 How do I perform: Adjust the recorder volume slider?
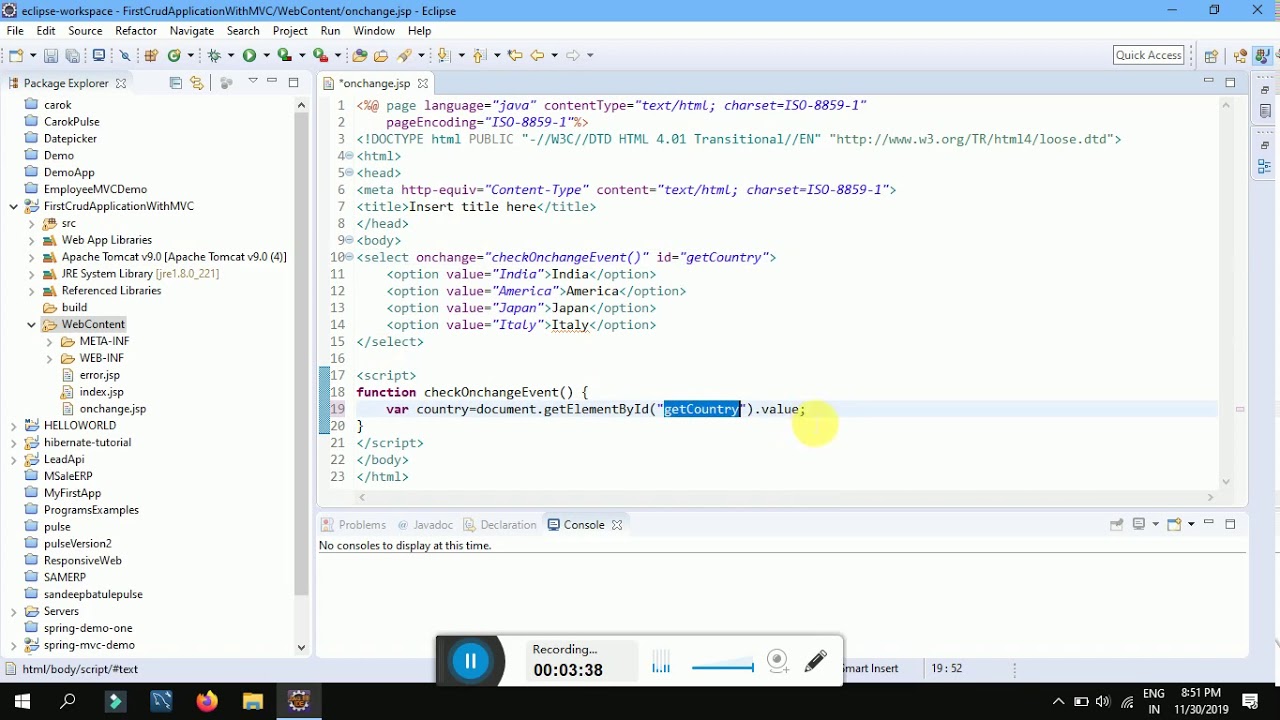(721, 666)
